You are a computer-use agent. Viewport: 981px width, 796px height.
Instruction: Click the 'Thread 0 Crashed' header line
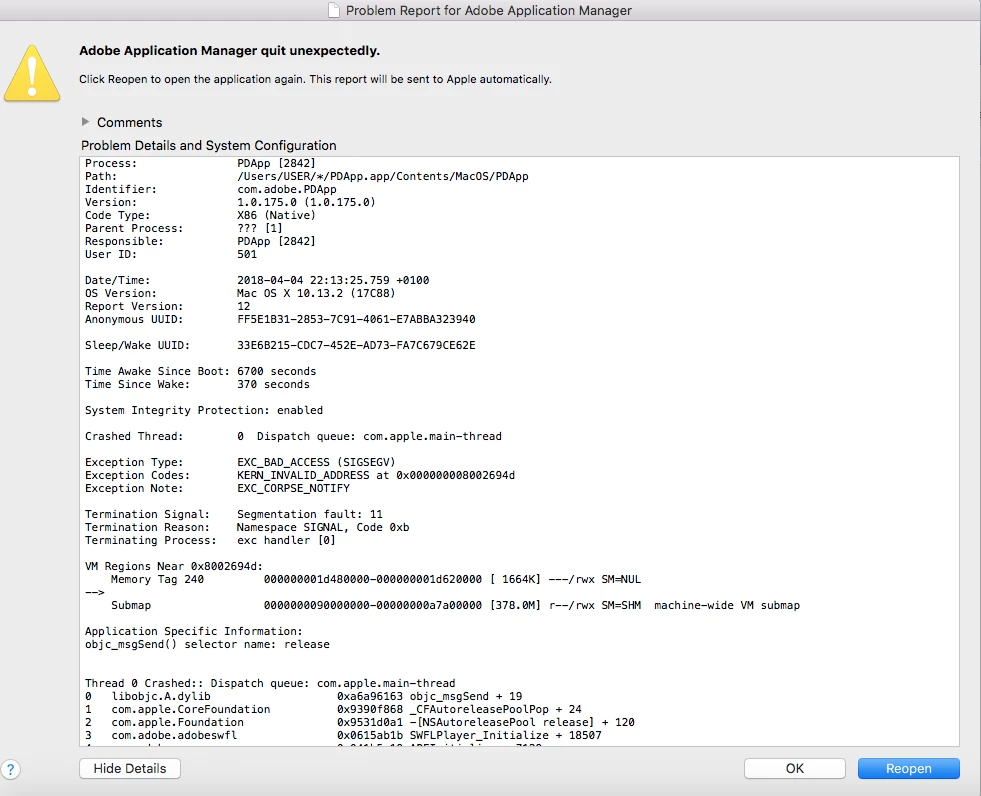270,683
